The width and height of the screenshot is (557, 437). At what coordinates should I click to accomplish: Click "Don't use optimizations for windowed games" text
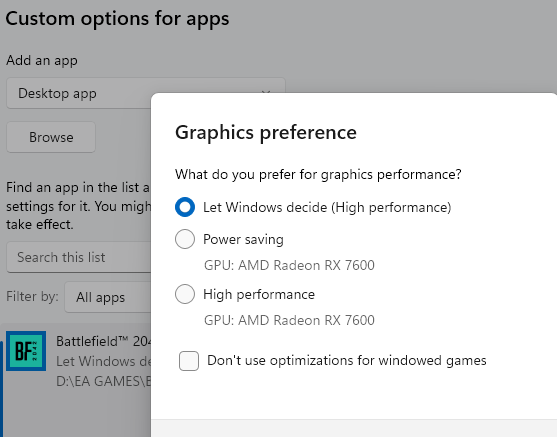coord(347,361)
